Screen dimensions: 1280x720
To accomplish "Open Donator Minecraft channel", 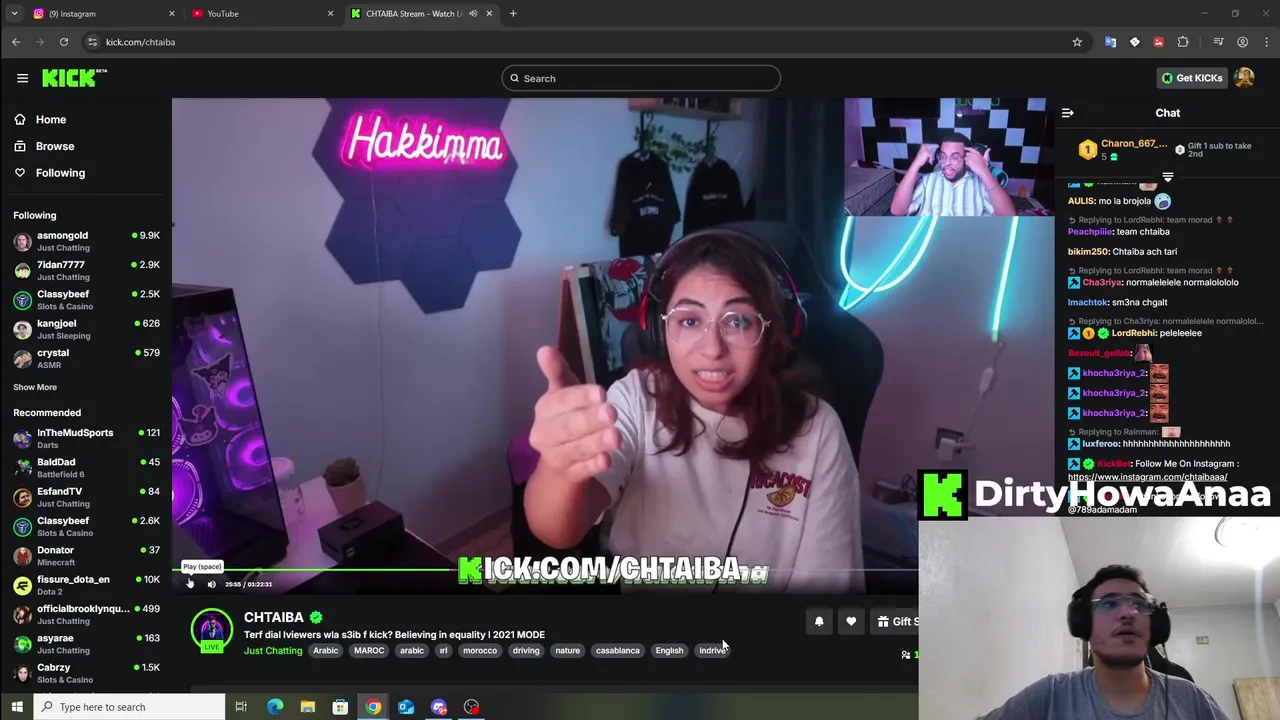I will 86,556.
